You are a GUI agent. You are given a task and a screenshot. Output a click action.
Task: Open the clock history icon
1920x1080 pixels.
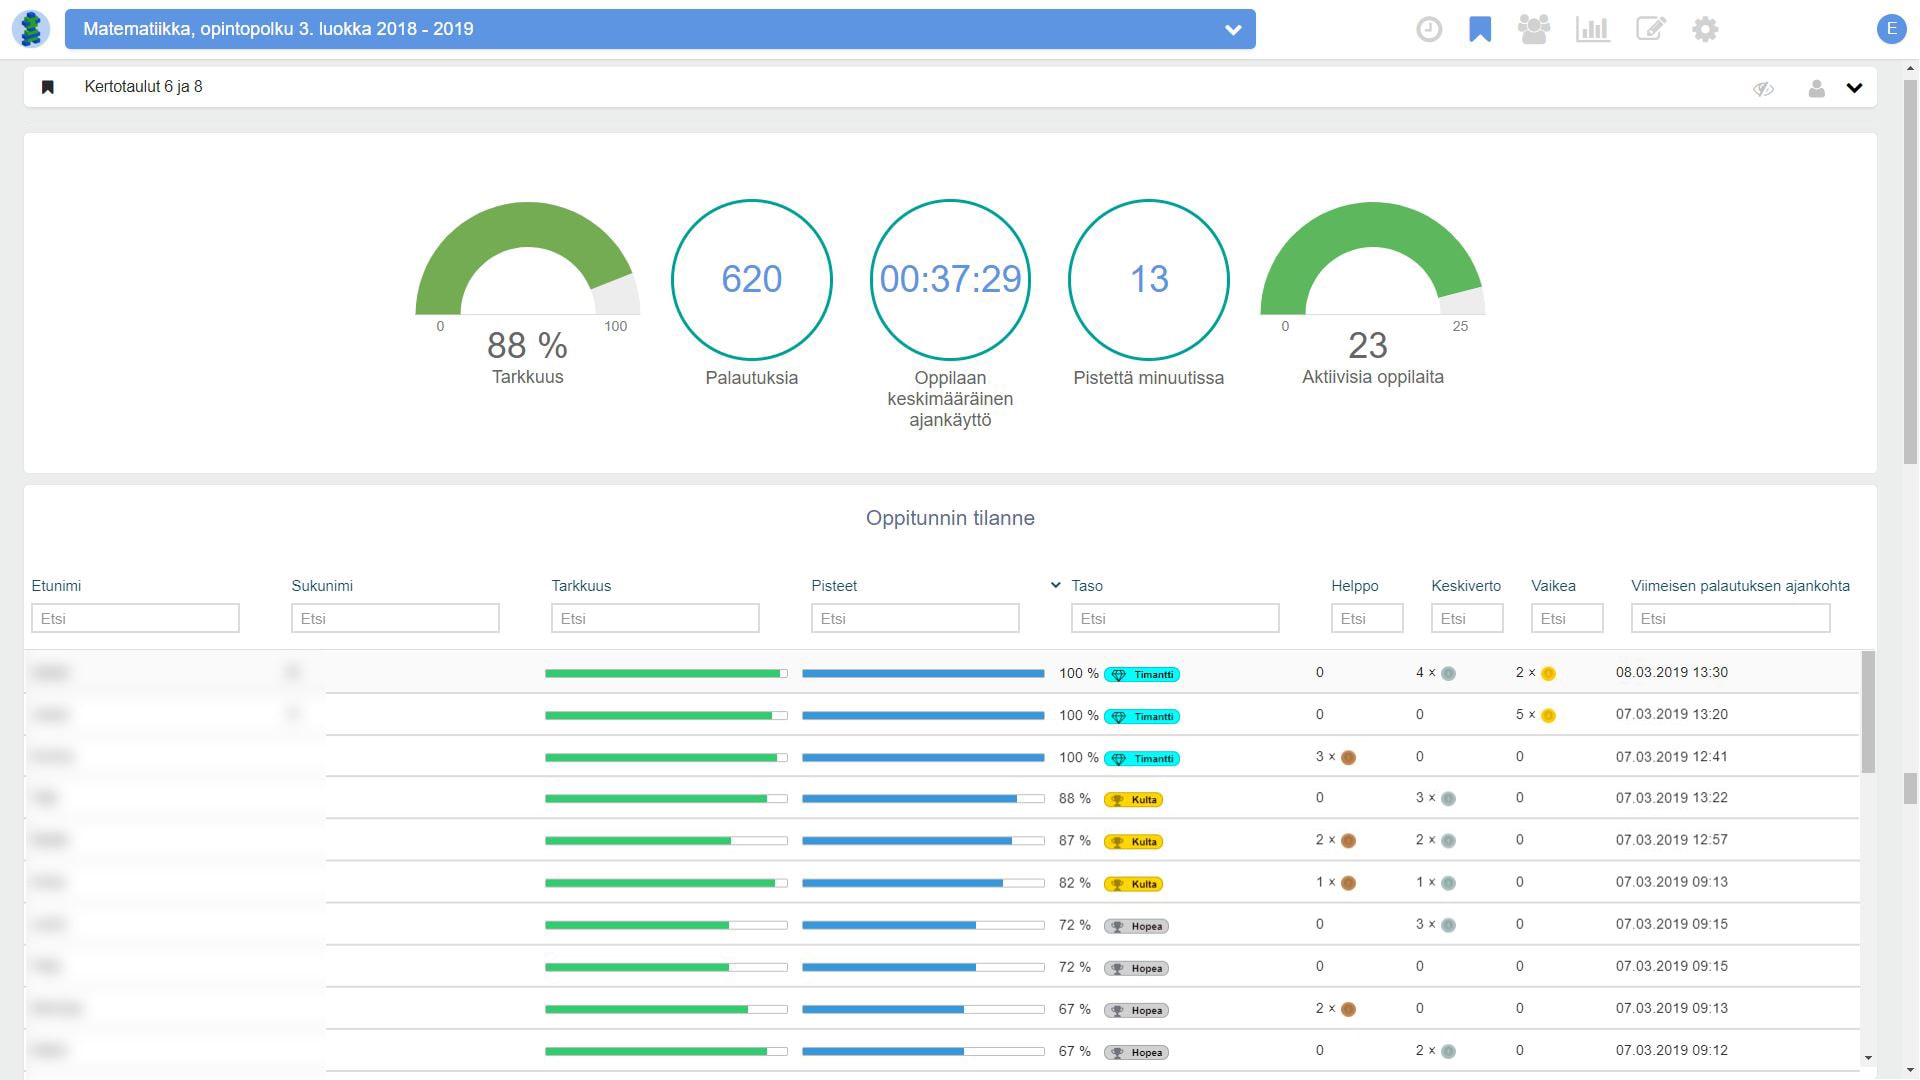click(x=1429, y=29)
